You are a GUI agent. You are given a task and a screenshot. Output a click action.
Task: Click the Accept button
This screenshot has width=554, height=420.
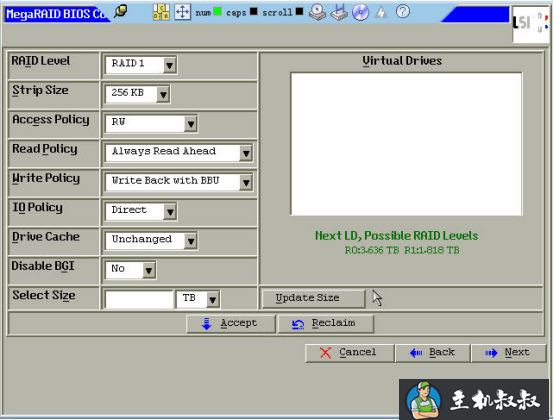231,323
